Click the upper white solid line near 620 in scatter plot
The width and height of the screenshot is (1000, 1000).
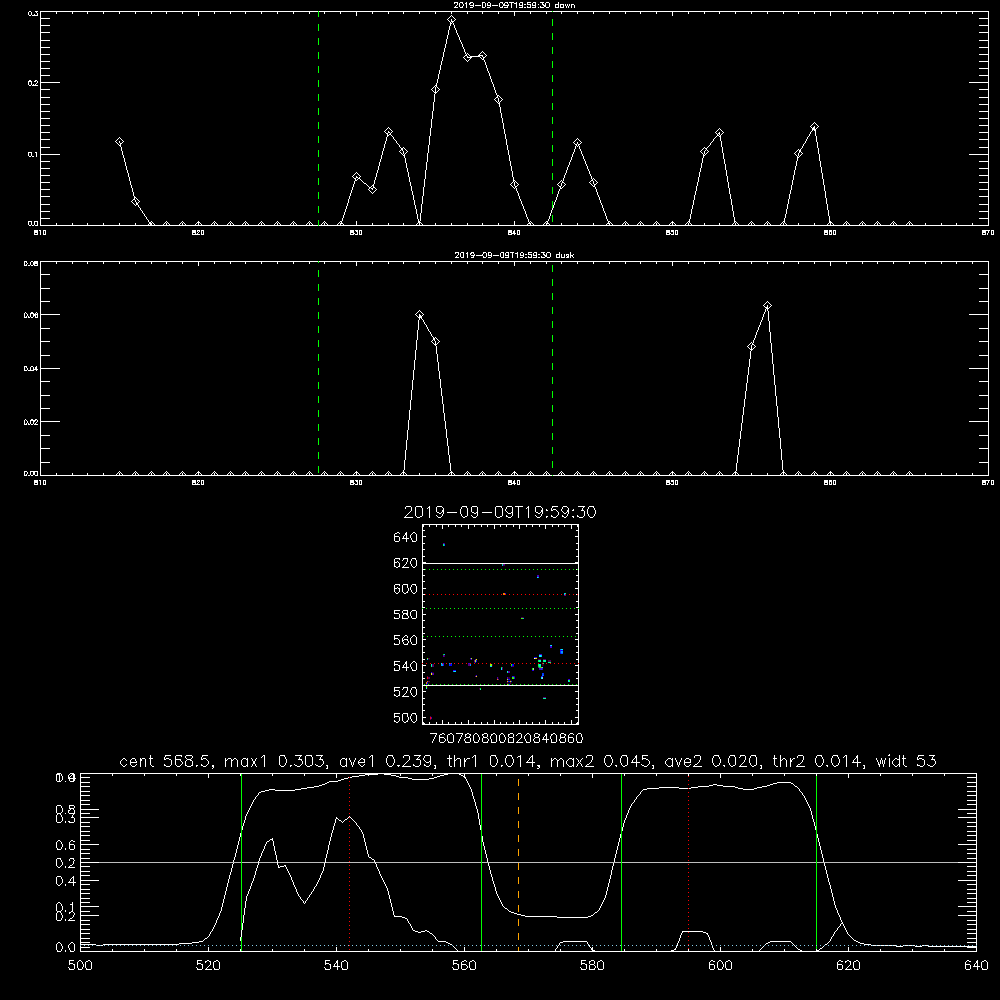click(501, 563)
